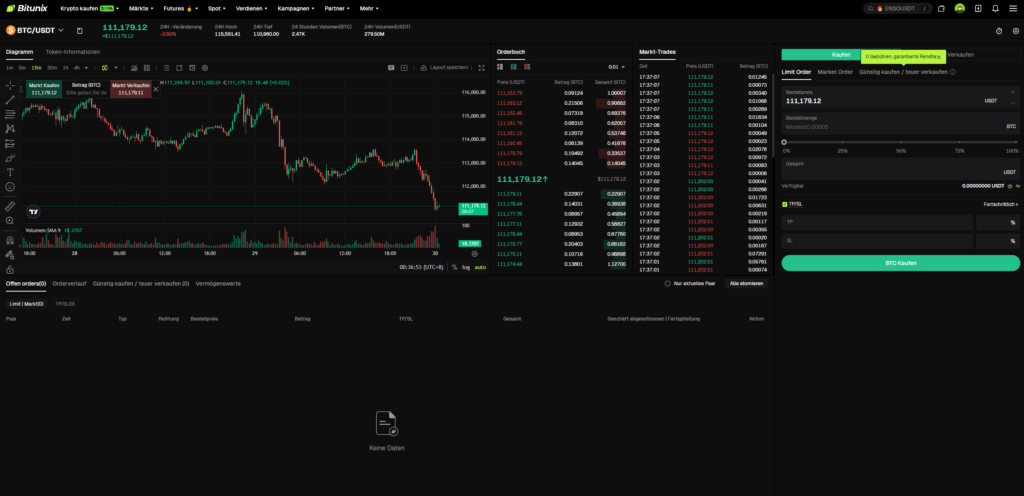Open the hamburger menu in header

(1013, 8)
